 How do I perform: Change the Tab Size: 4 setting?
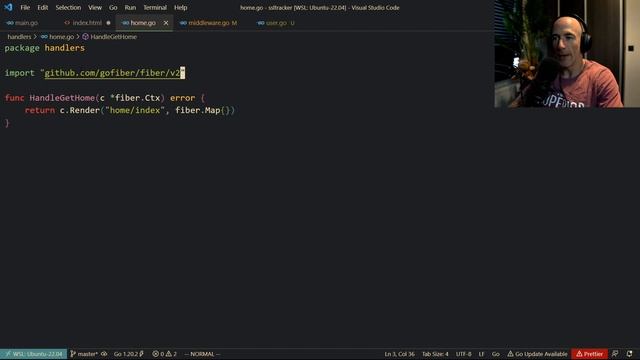435,354
